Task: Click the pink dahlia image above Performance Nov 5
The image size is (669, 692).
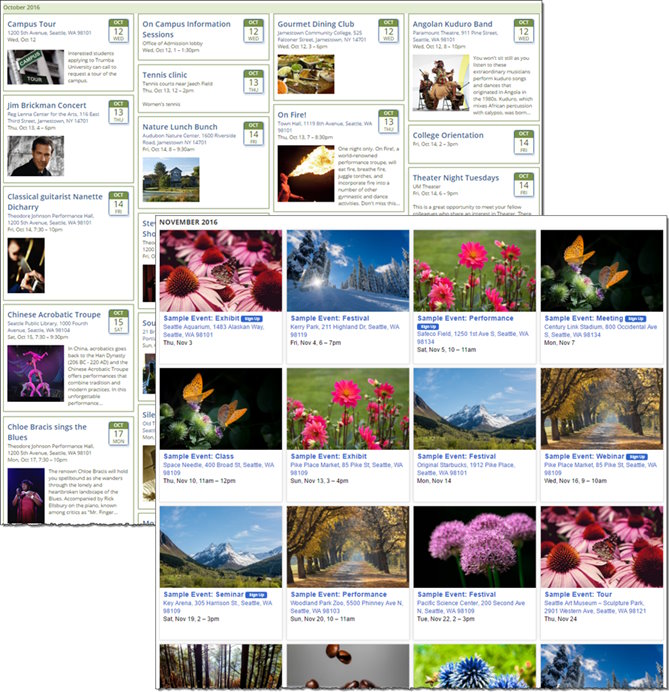Action: point(474,271)
